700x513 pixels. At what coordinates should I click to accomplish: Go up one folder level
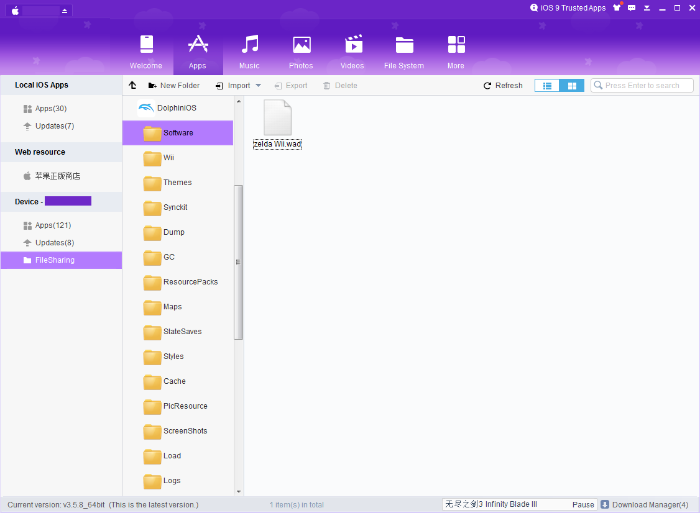(x=133, y=85)
